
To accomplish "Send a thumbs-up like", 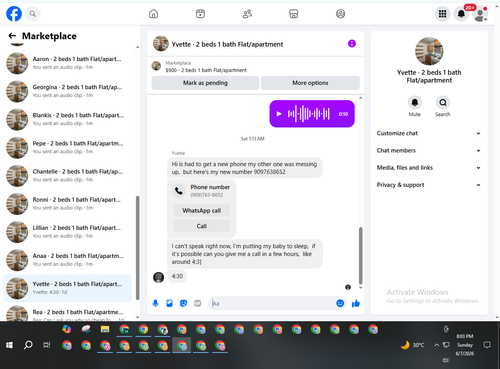I will (356, 303).
